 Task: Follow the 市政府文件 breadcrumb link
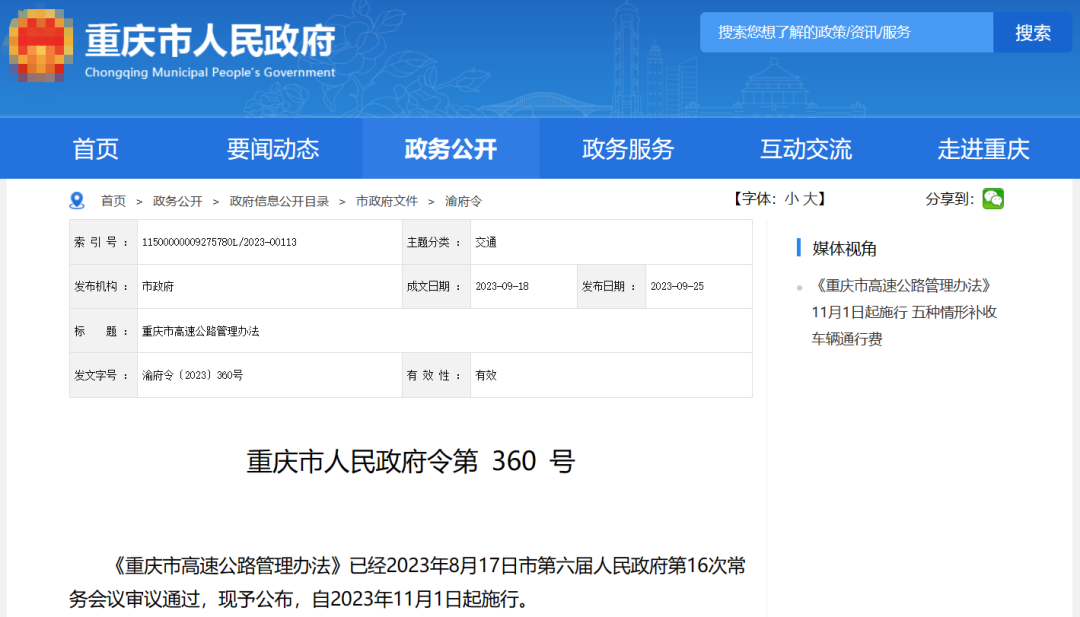coord(387,201)
